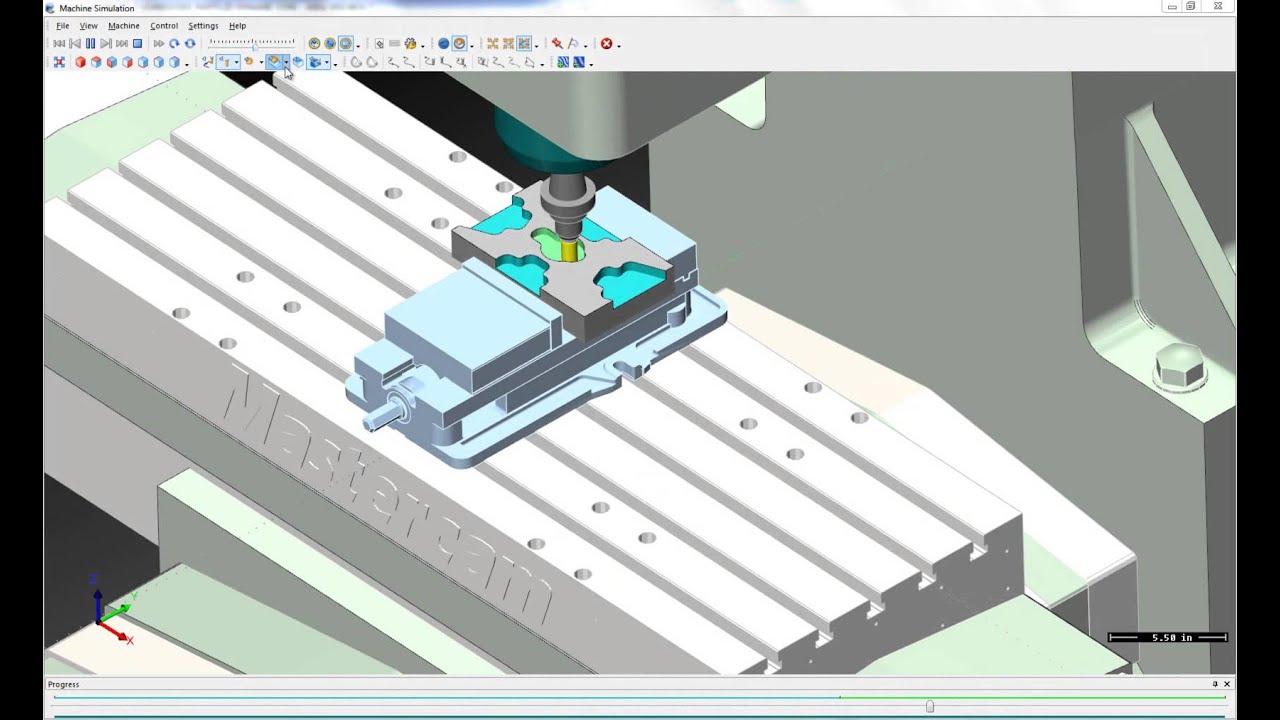This screenshot has height=720, width=1280.
Task: Open dropdown arrow after blue toolpath icons
Action: [x=591, y=64]
